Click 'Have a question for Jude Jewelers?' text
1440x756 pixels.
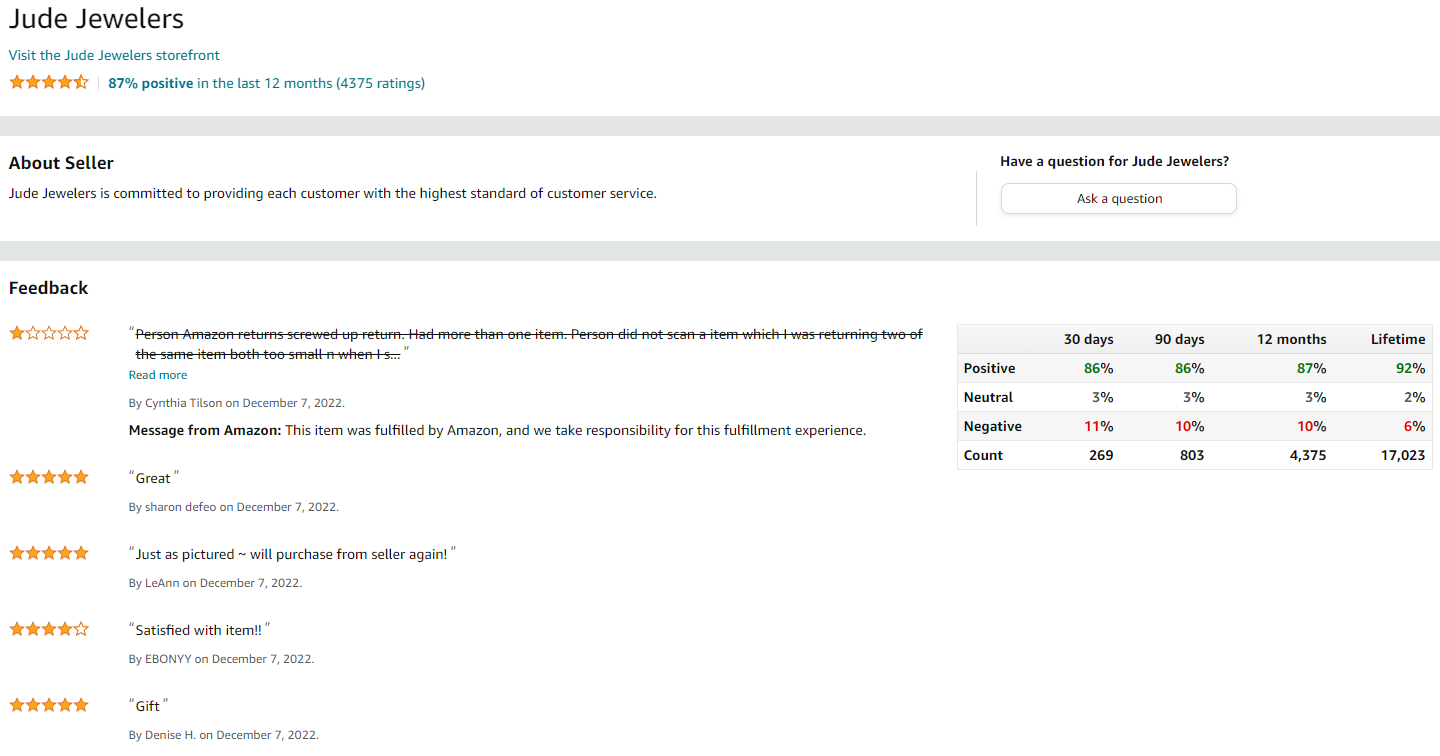(1114, 161)
